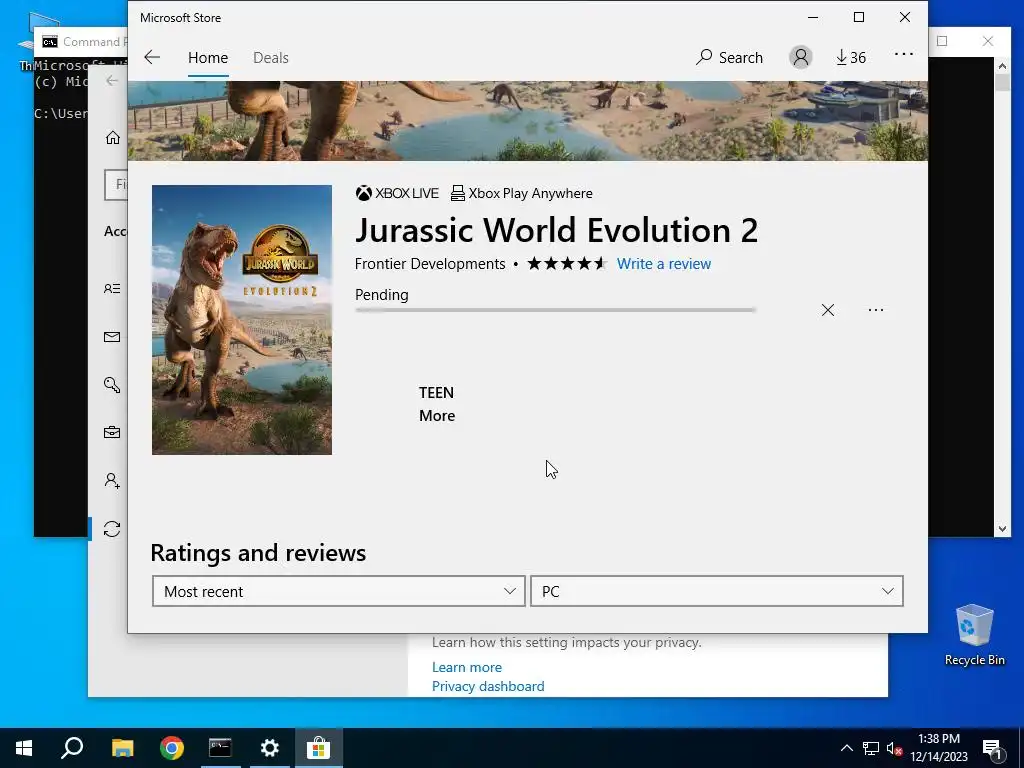Screen dimensions: 1024x768
Task: Cancel the pending Jurassic World download
Action: click(827, 310)
